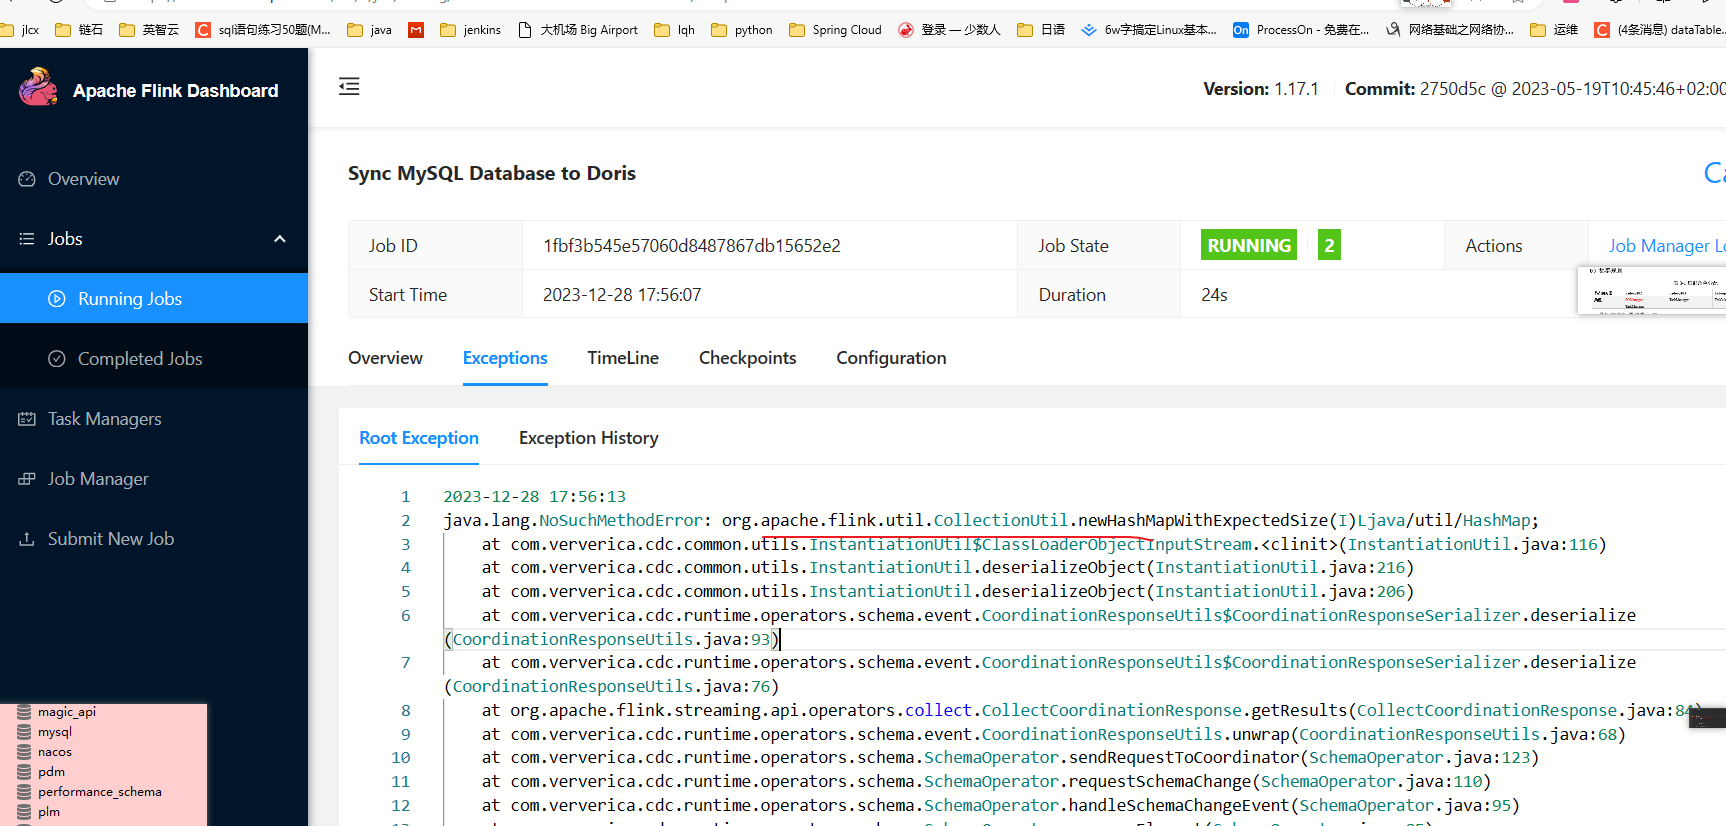1726x826 pixels.
Task: Collapse the Jobs submenu chevron
Action: [x=280, y=239]
